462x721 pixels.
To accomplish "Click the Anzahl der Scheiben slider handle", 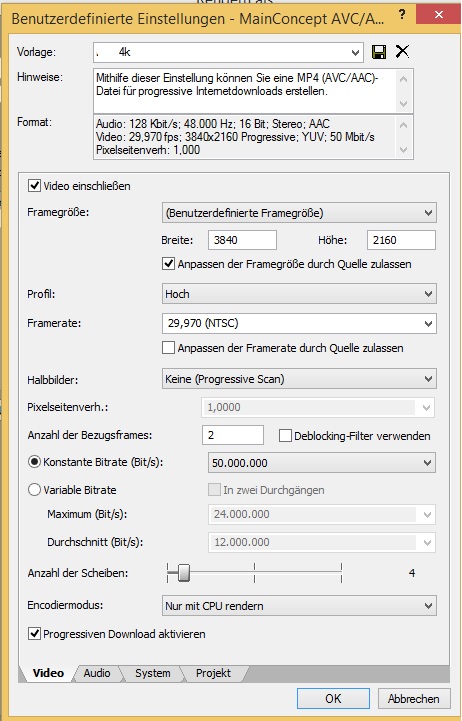I will click(184, 573).
